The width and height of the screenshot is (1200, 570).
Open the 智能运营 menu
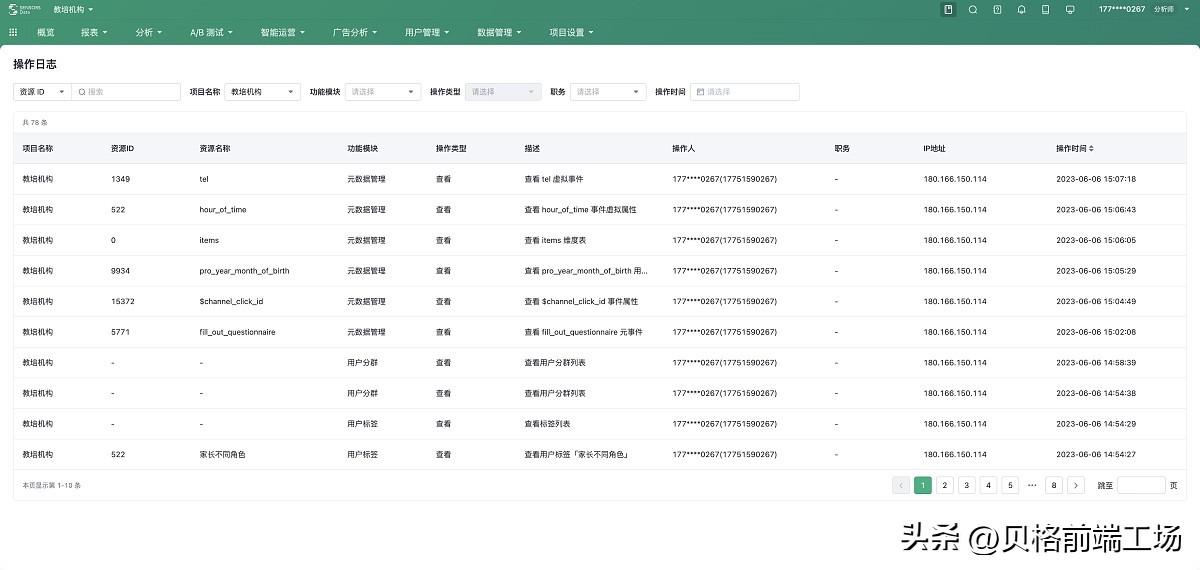(282, 32)
